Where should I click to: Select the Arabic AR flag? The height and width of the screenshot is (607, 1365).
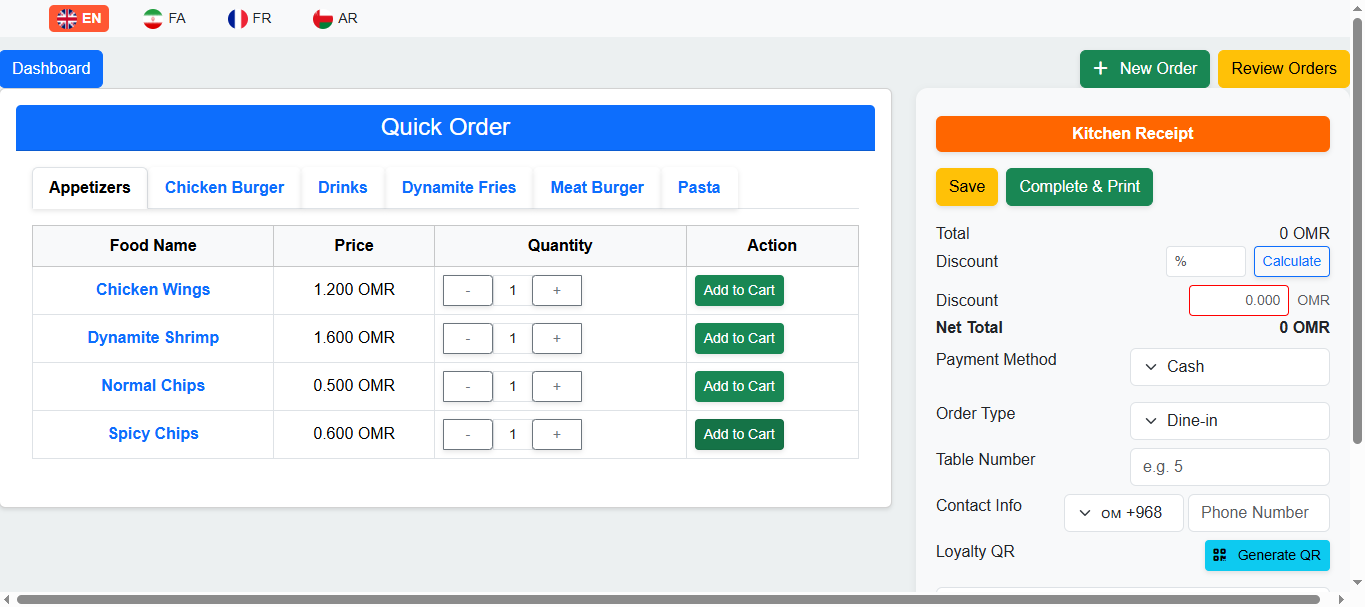coord(335,18)
